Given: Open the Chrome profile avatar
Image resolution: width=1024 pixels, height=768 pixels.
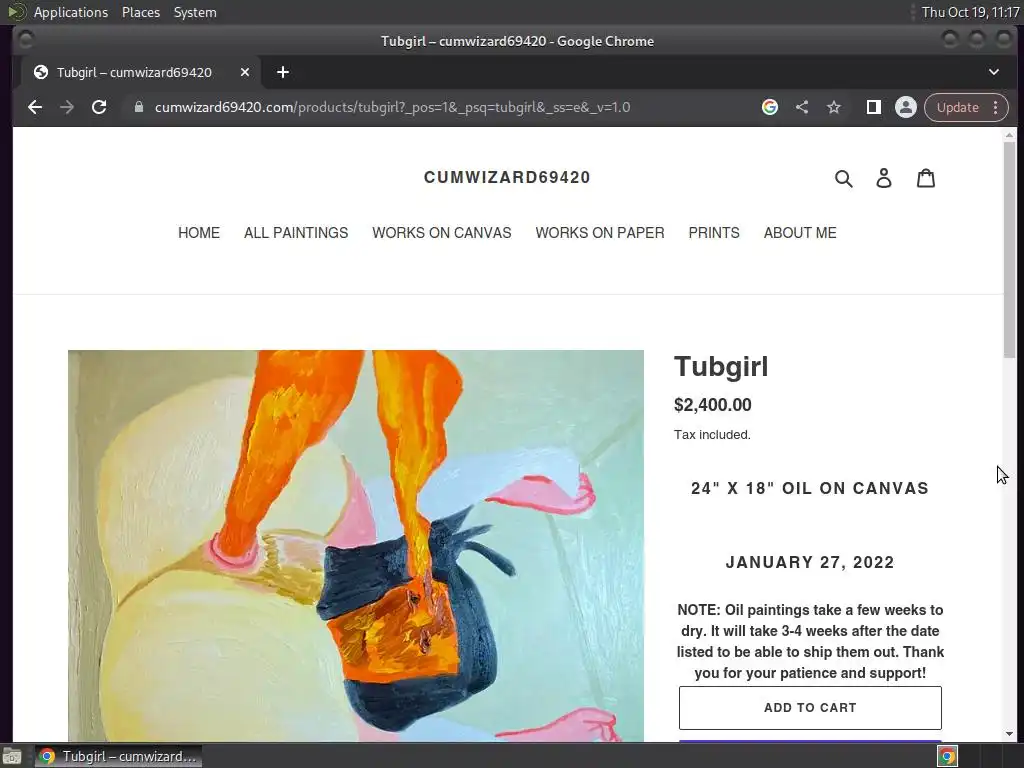Looking at the screenshot, I should point(906,107).
